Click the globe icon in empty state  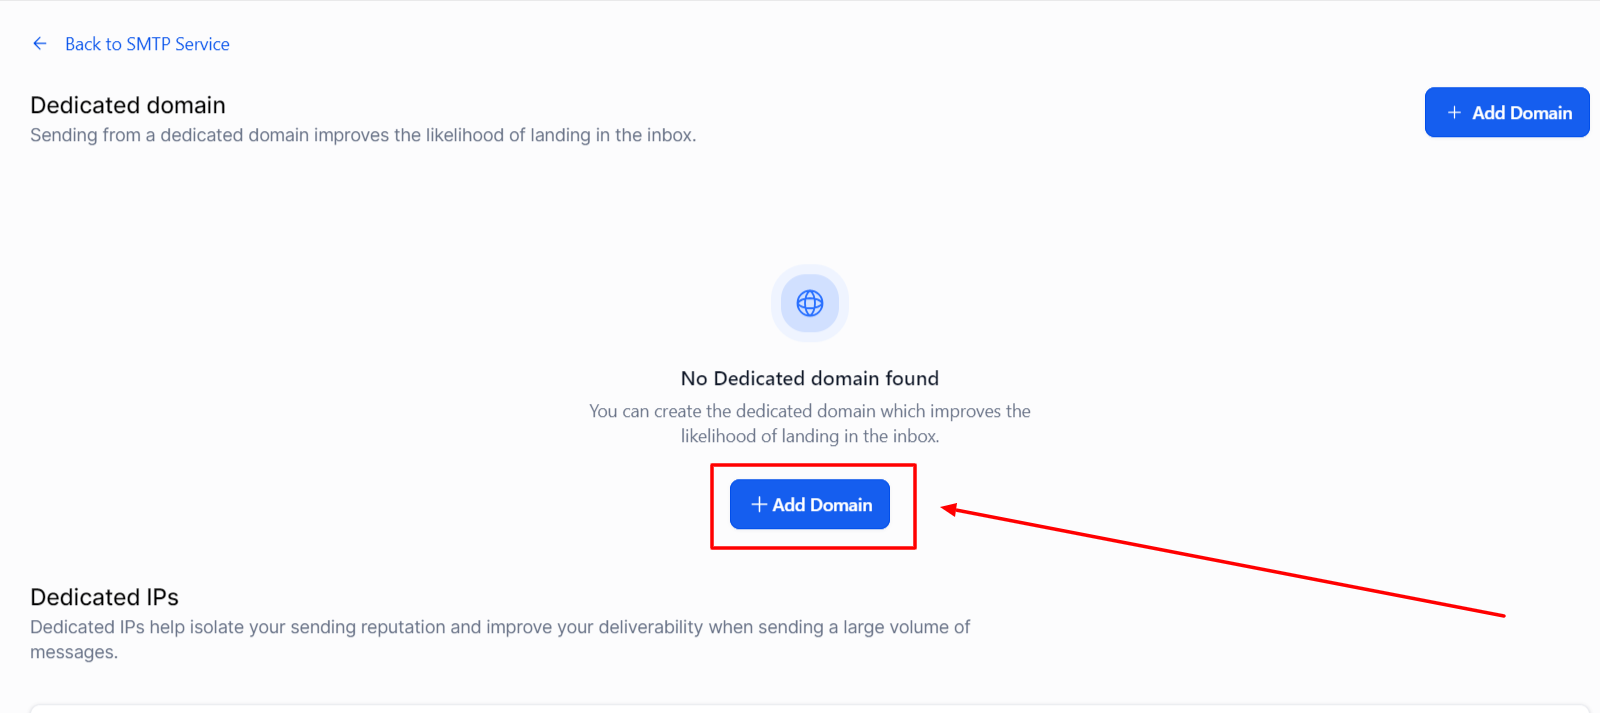[810, 303]
